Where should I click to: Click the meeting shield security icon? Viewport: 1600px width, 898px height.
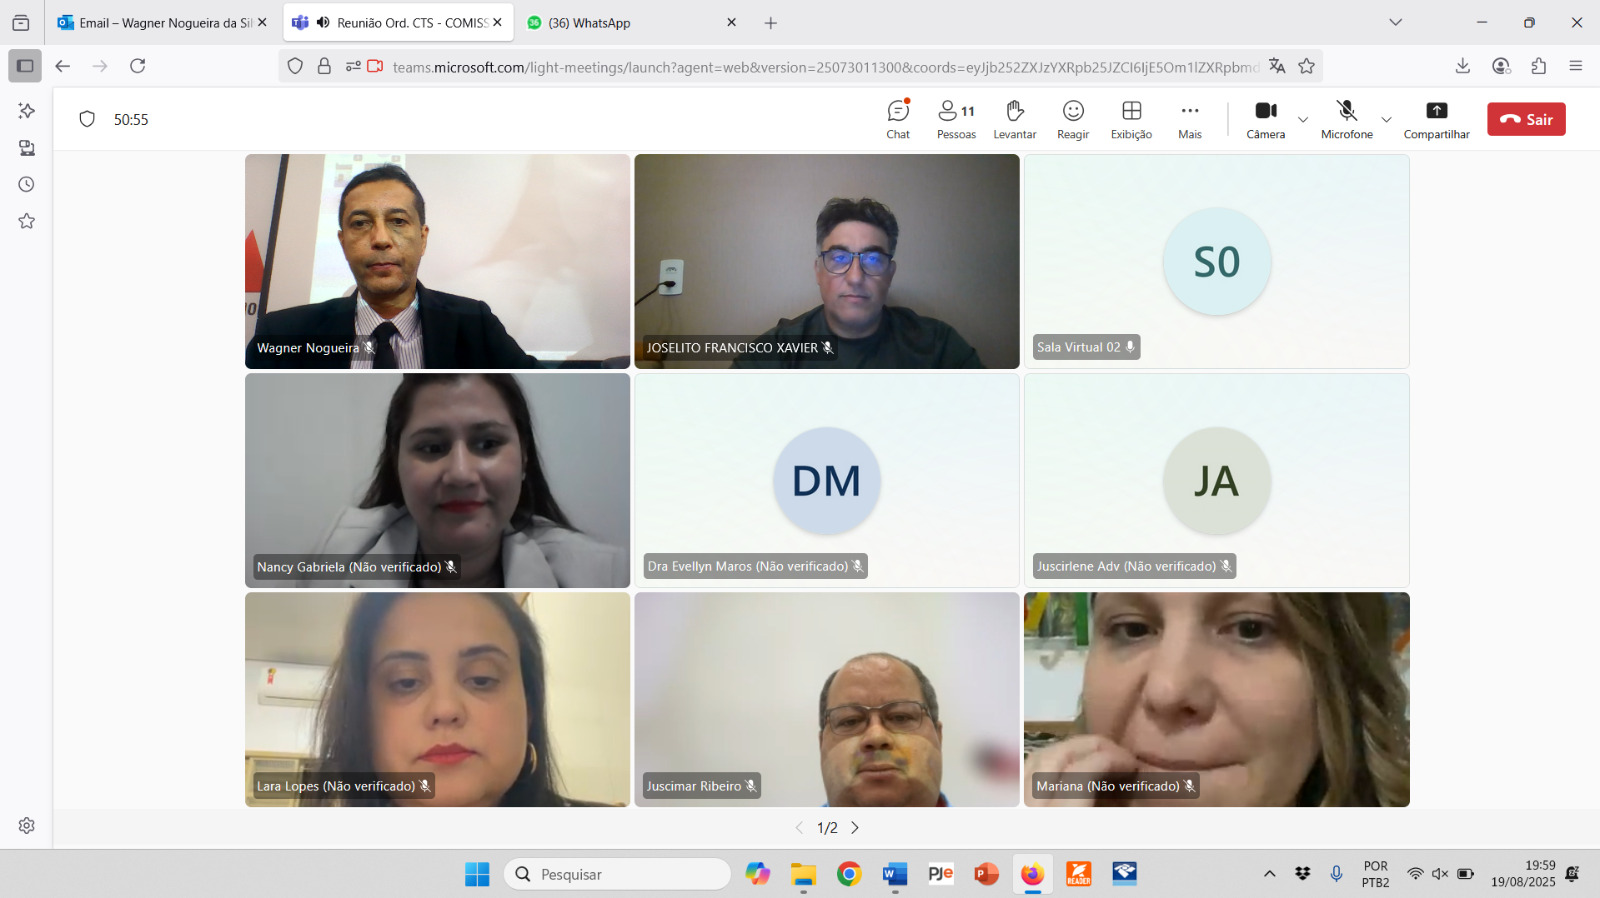(x=87, y=119)
